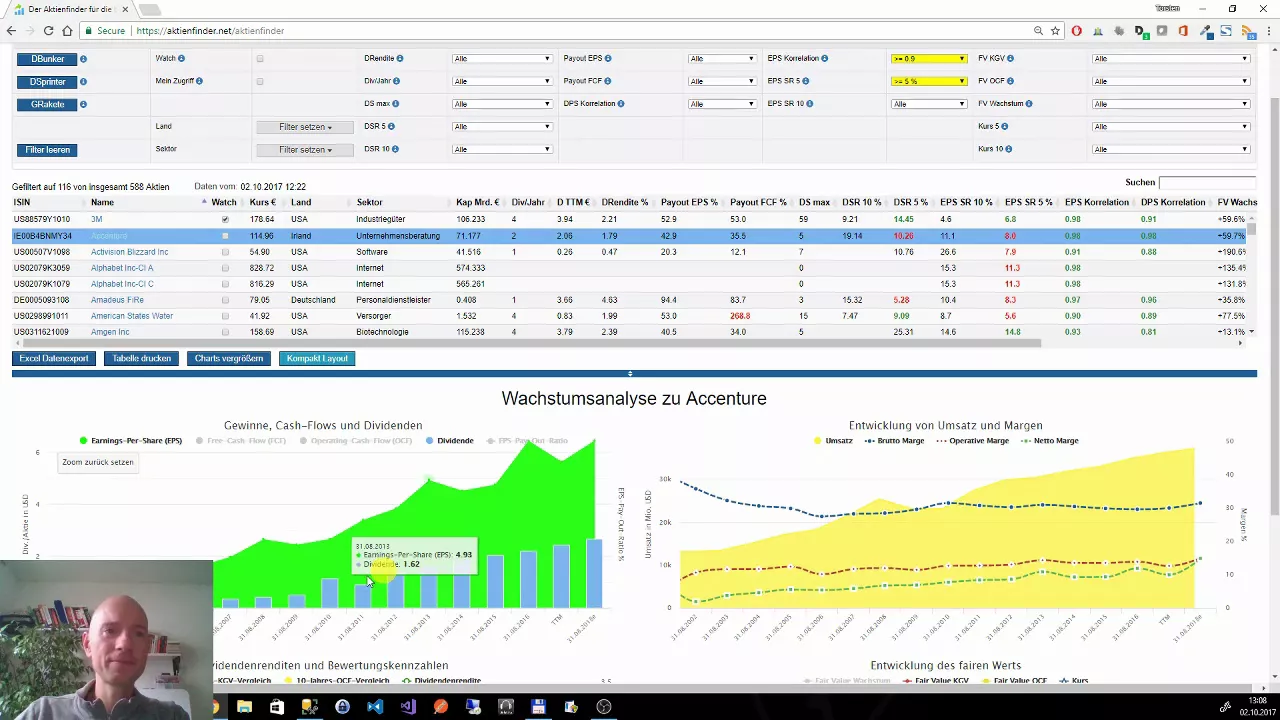Check Watch box for Amadeus FiRe row
Image resolution: width=1280 pixels, height=720 pixels.
[225, 300]
